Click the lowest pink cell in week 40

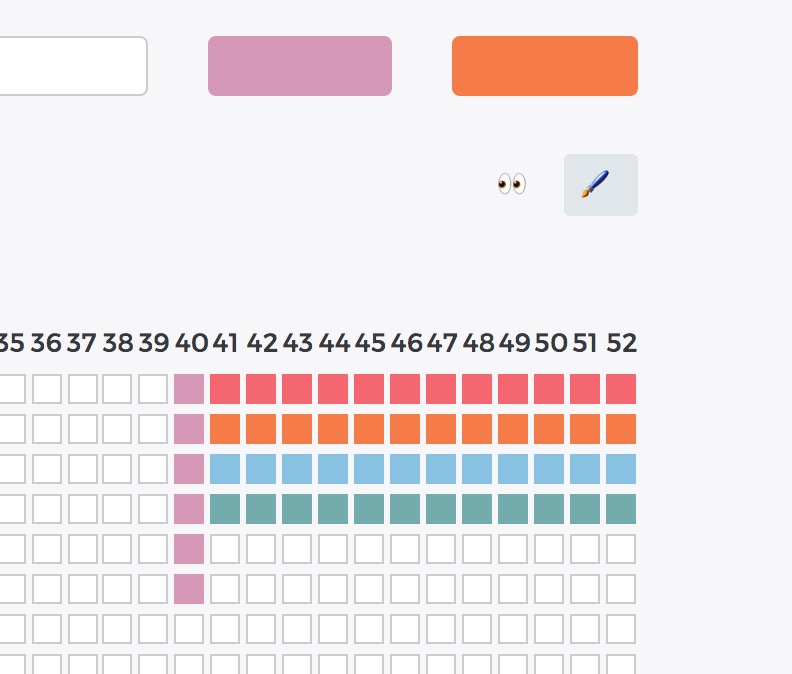click(x=189, y=589)
